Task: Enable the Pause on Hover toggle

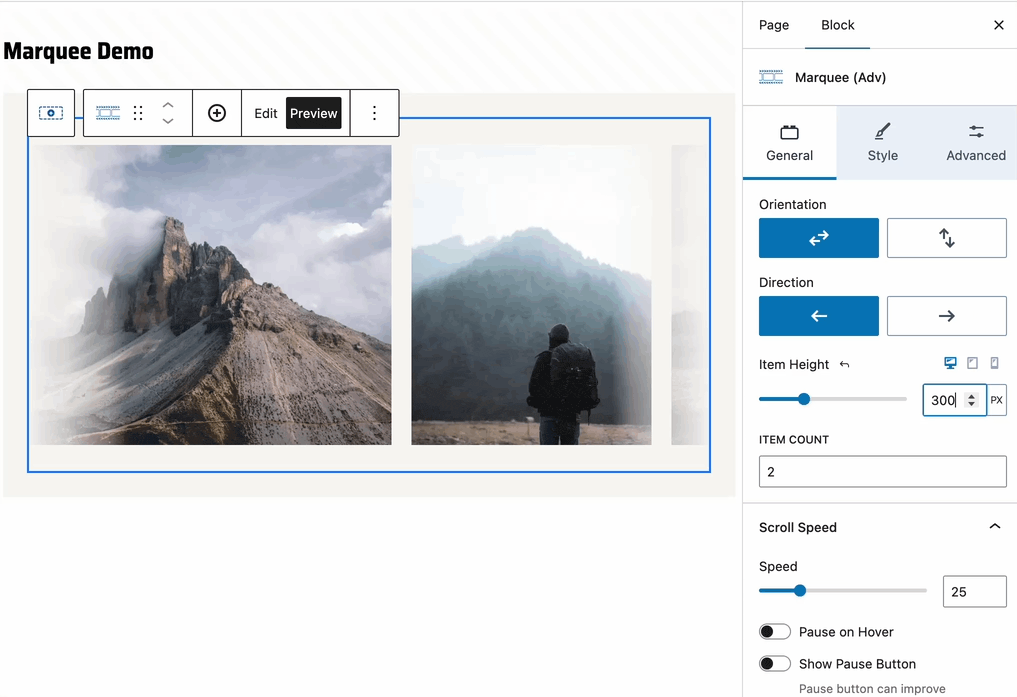Action: pyautogui.click(x=775, y=632)
